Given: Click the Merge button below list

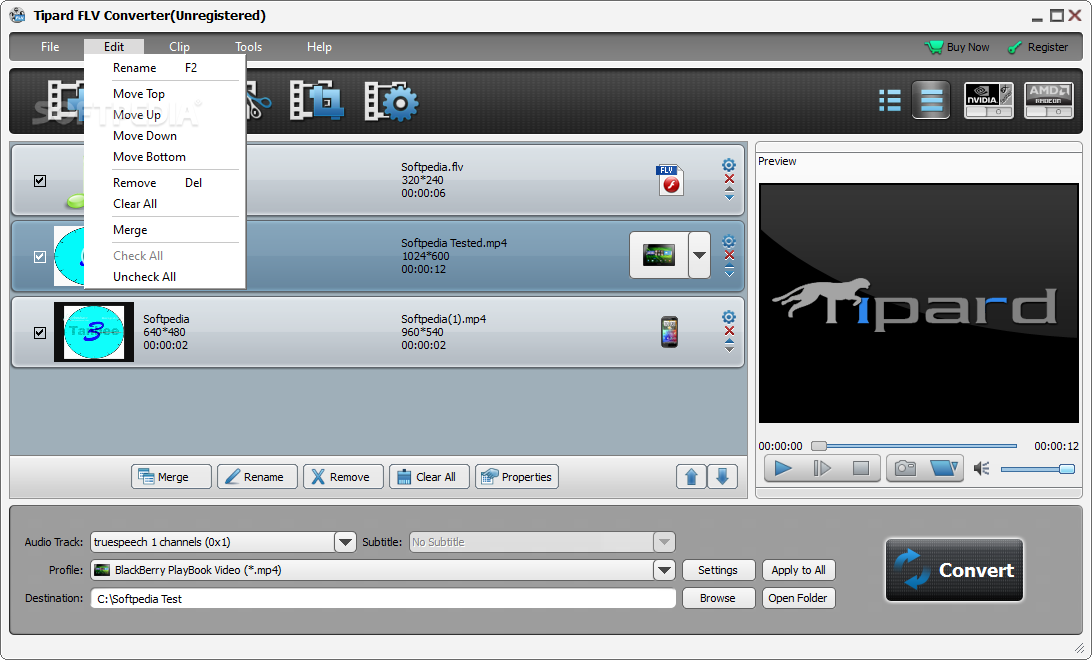Looking at the screenshot, I should tap(171, 477).
